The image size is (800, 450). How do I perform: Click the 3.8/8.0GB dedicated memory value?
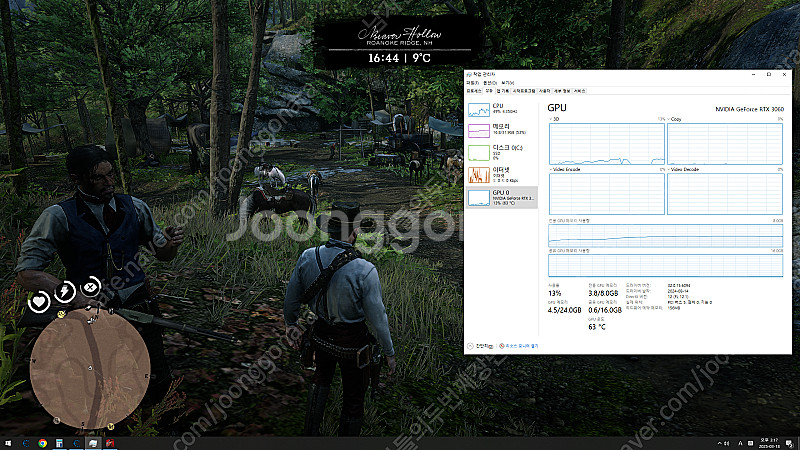tap(603, 293)
